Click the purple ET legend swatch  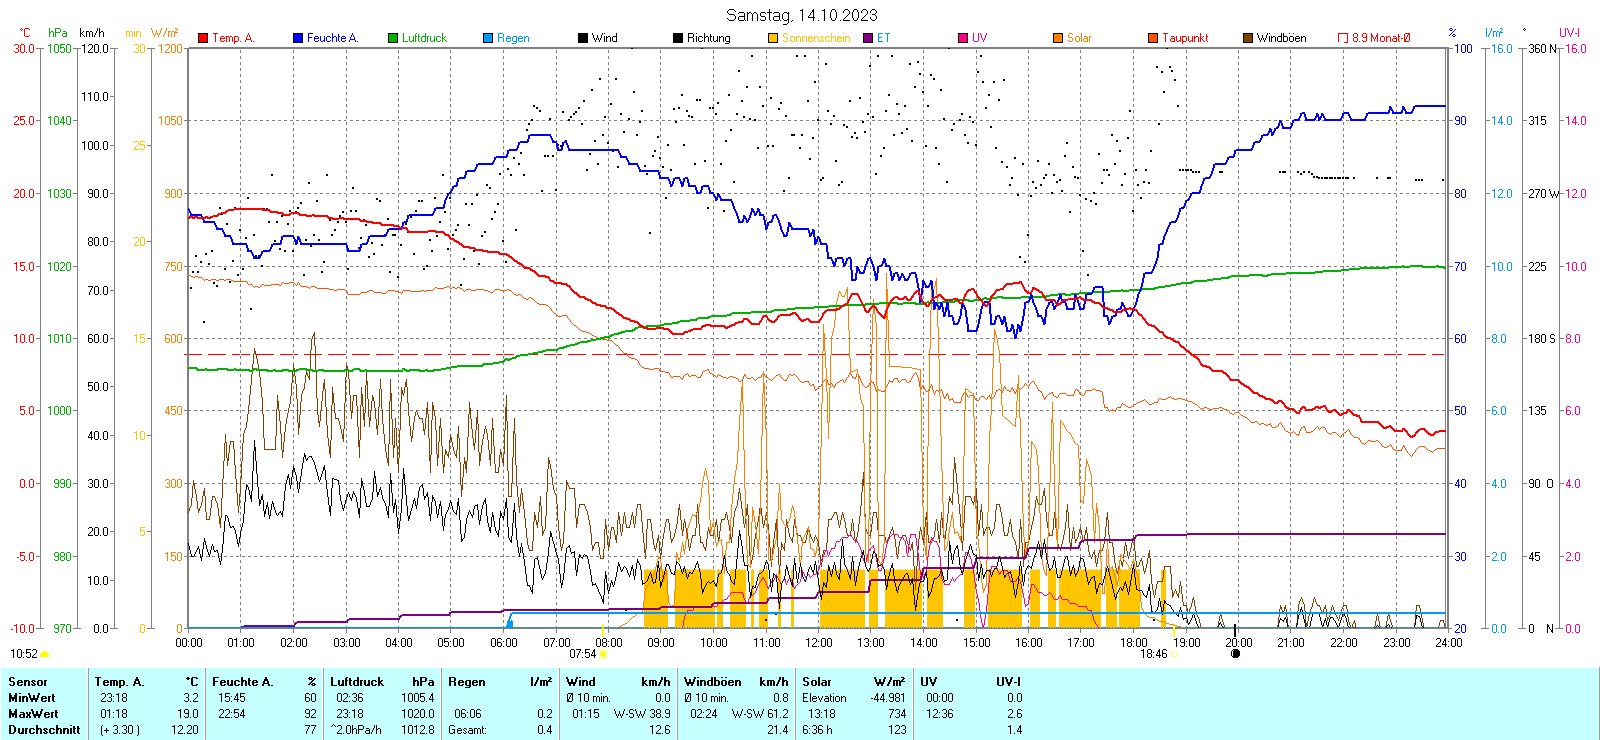pos(868,38)
